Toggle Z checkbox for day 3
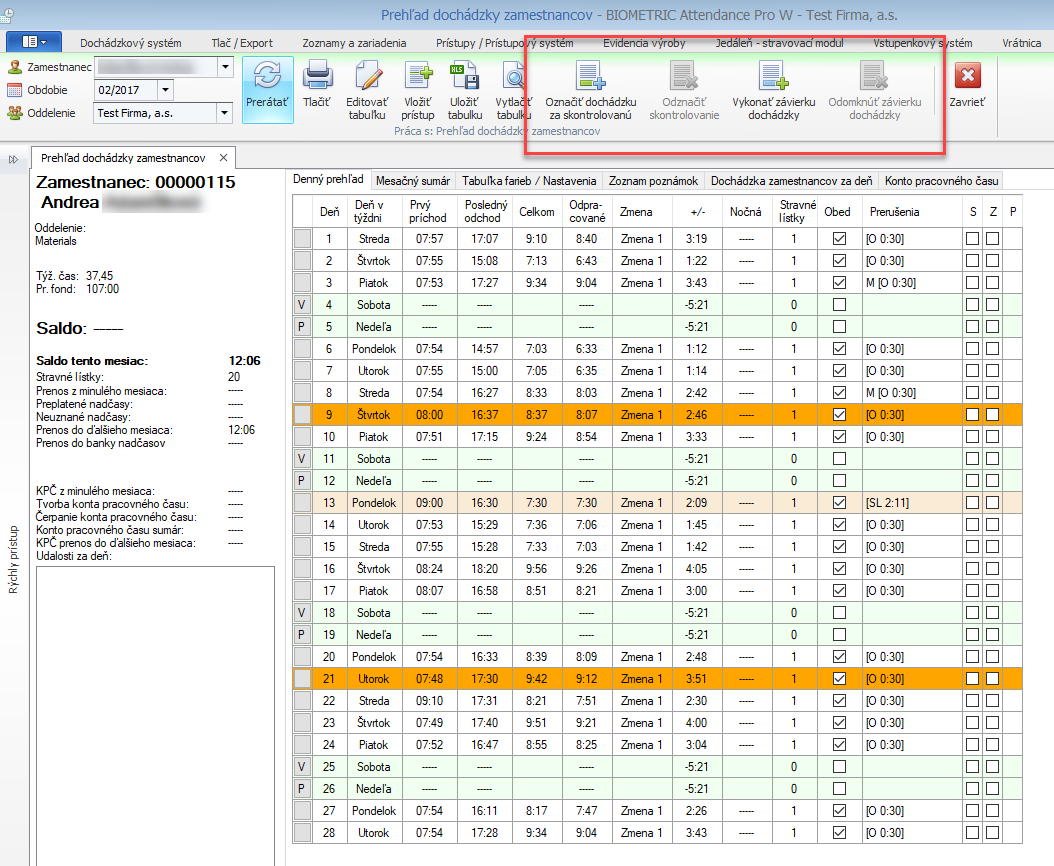This screenshot has height=866, width=1054. (x=992, y=283)
